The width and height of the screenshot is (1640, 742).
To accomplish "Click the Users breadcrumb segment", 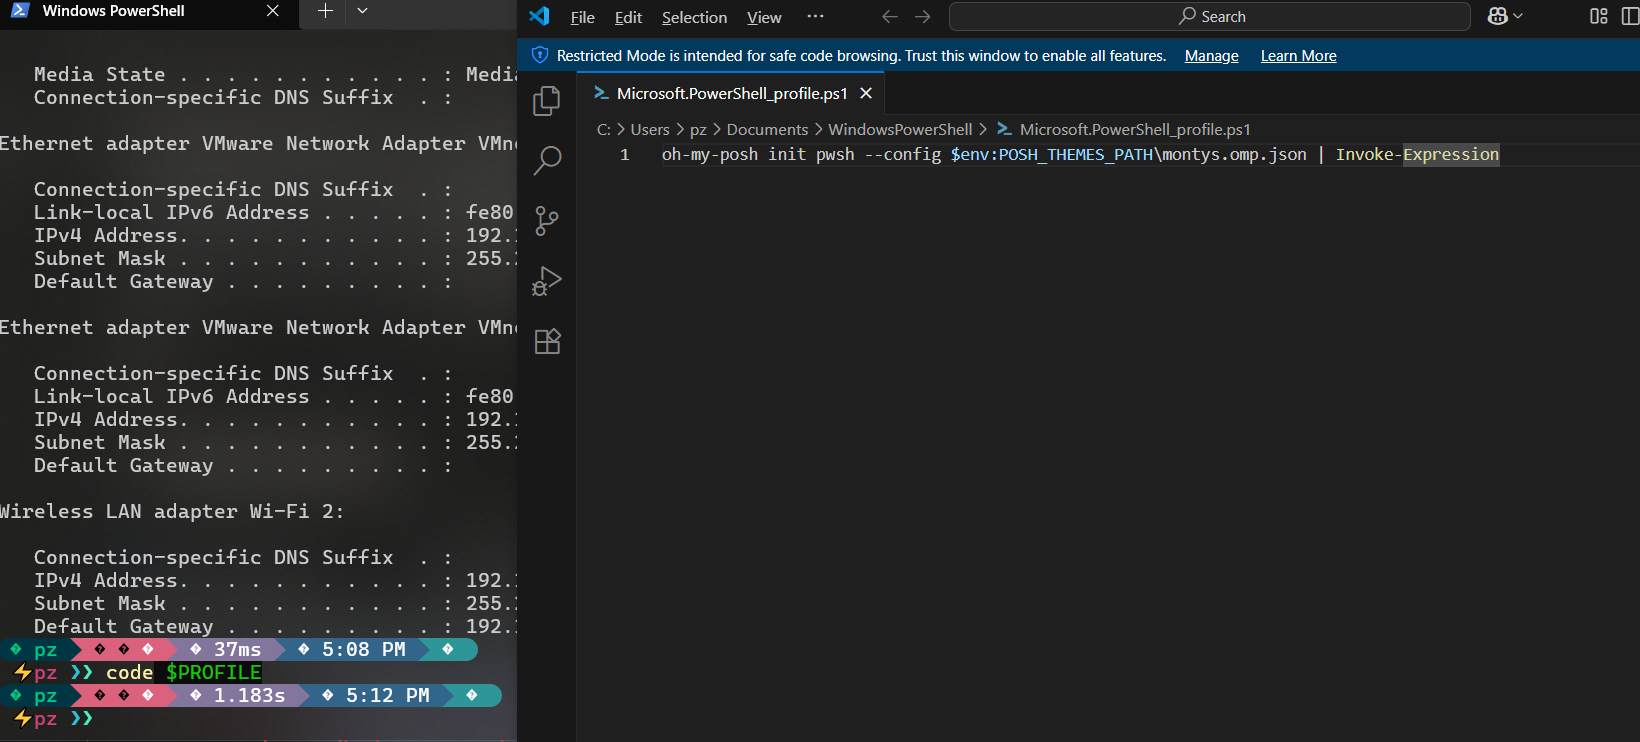I will click(x=649, y=129).
